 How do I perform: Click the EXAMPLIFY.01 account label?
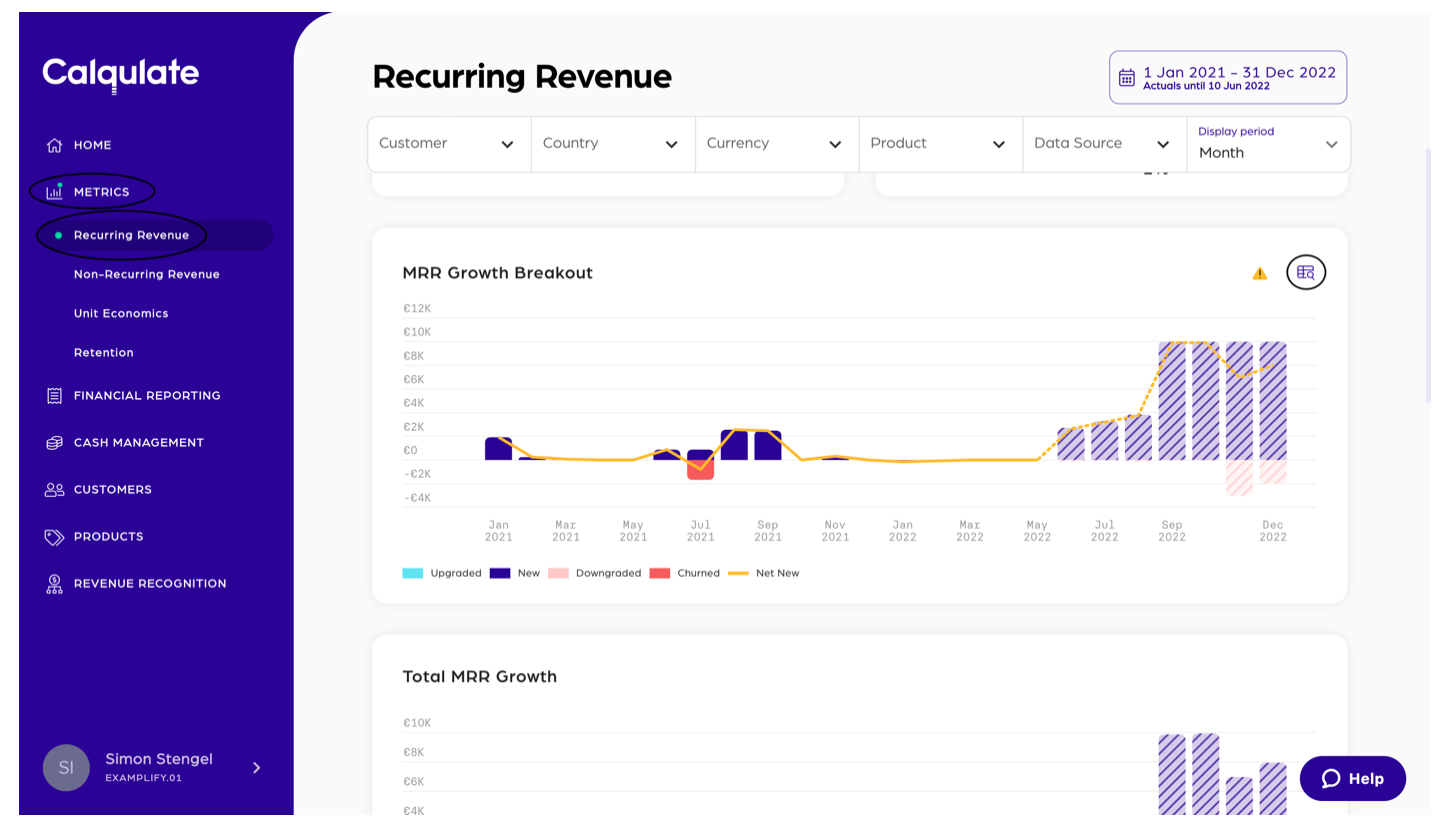click(144, 778)
